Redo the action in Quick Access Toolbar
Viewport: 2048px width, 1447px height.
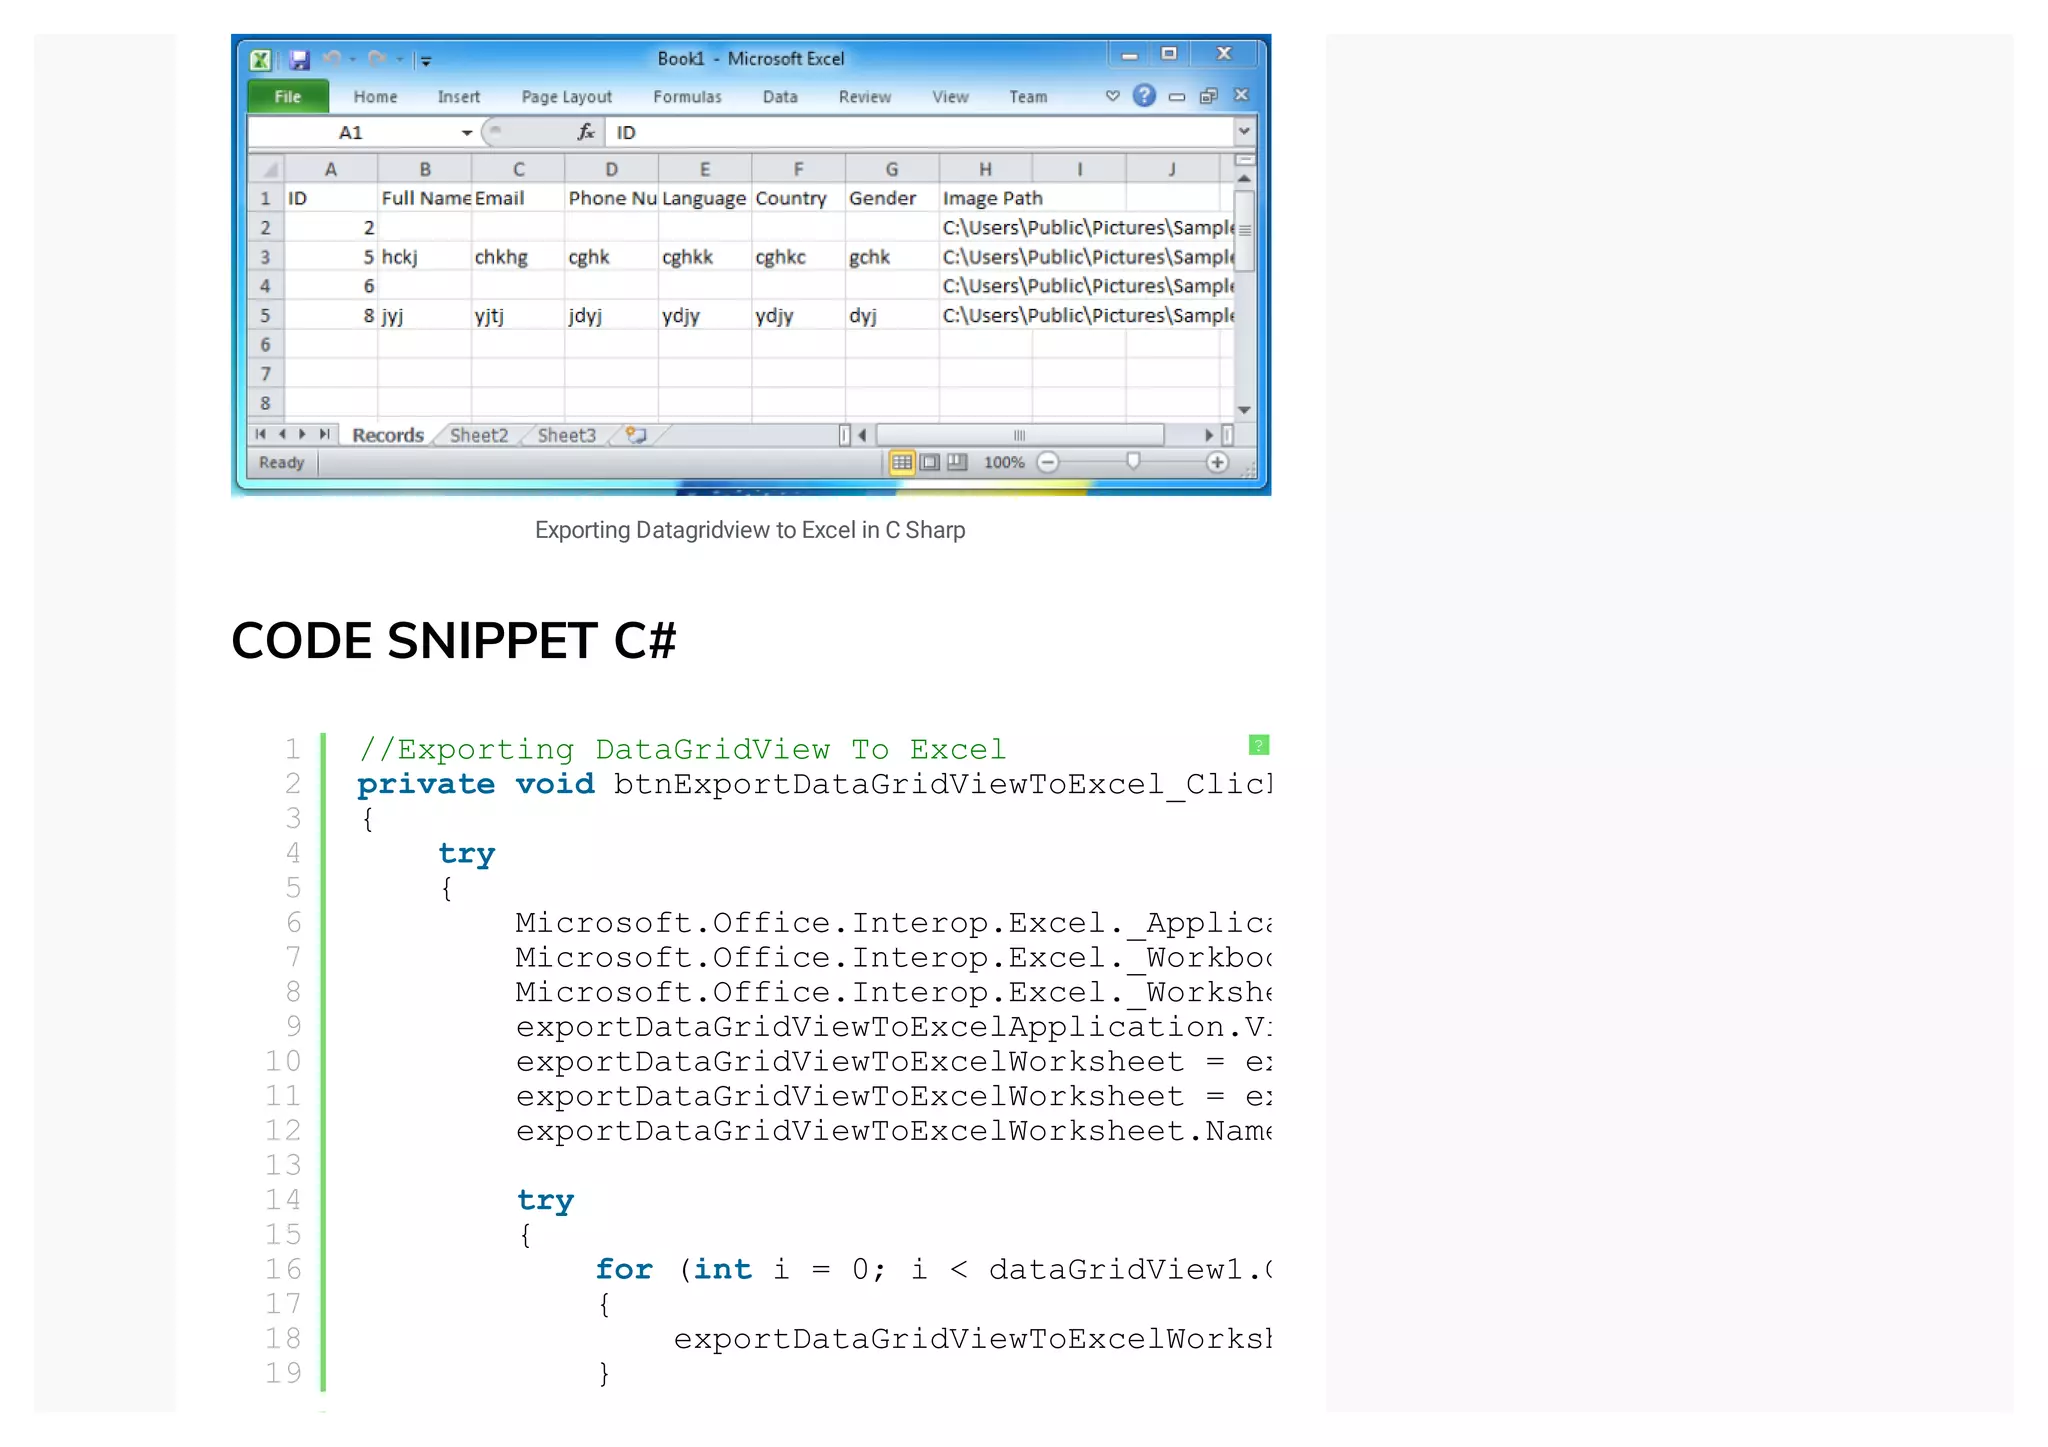click(377, 59)
